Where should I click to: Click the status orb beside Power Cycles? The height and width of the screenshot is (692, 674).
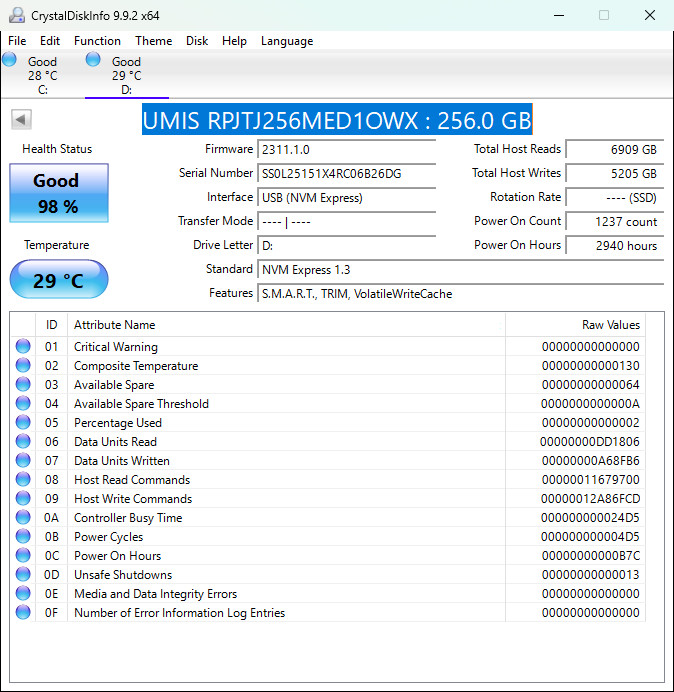click(x=23, y=536)
